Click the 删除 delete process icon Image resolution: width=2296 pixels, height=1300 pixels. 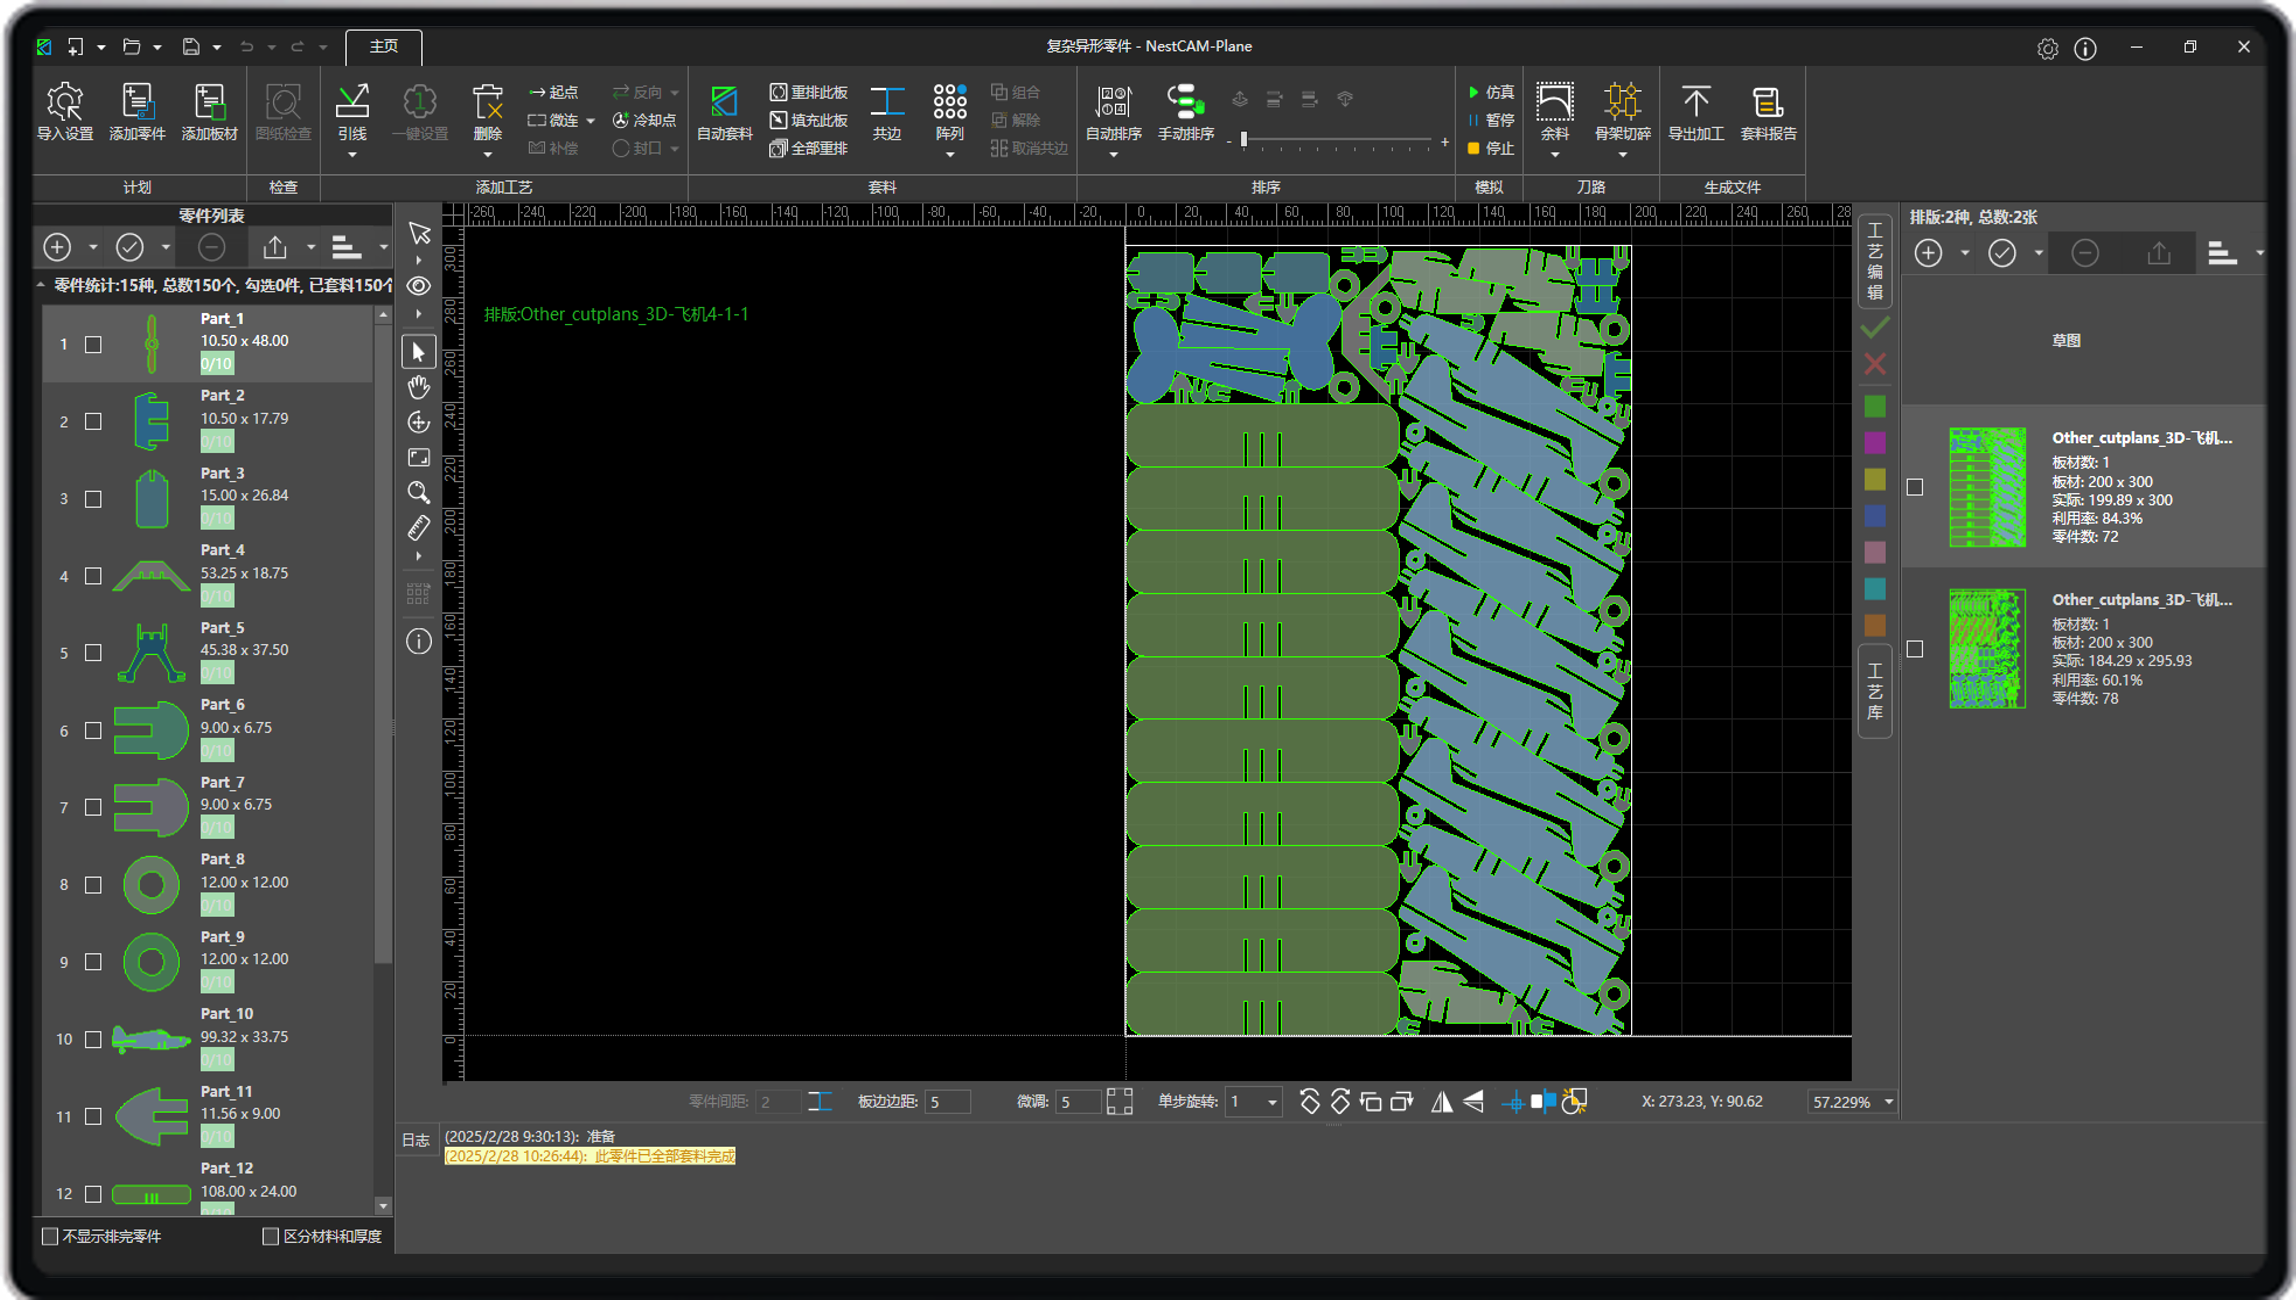[x=487, y=112]
